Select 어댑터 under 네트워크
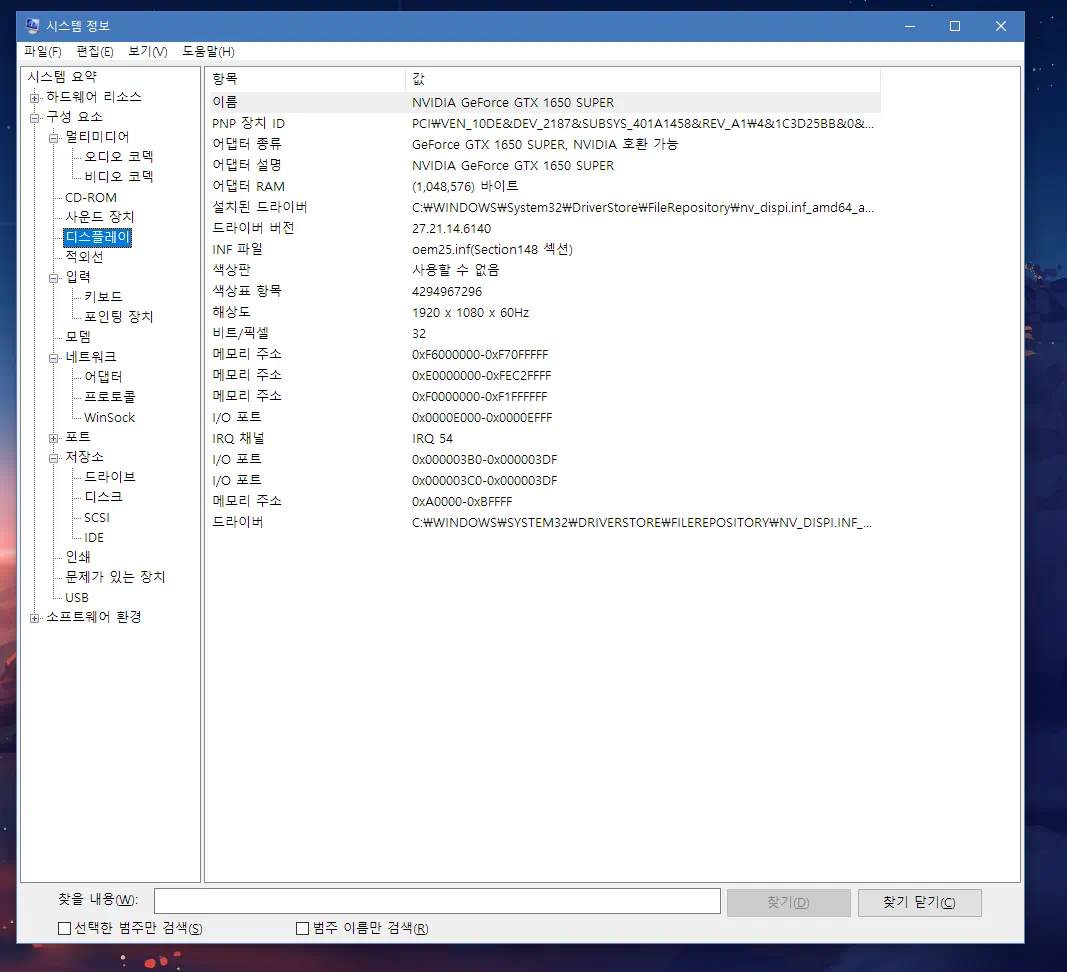The height and width of the screenshot is (972, 1067). tap(103, 376)
